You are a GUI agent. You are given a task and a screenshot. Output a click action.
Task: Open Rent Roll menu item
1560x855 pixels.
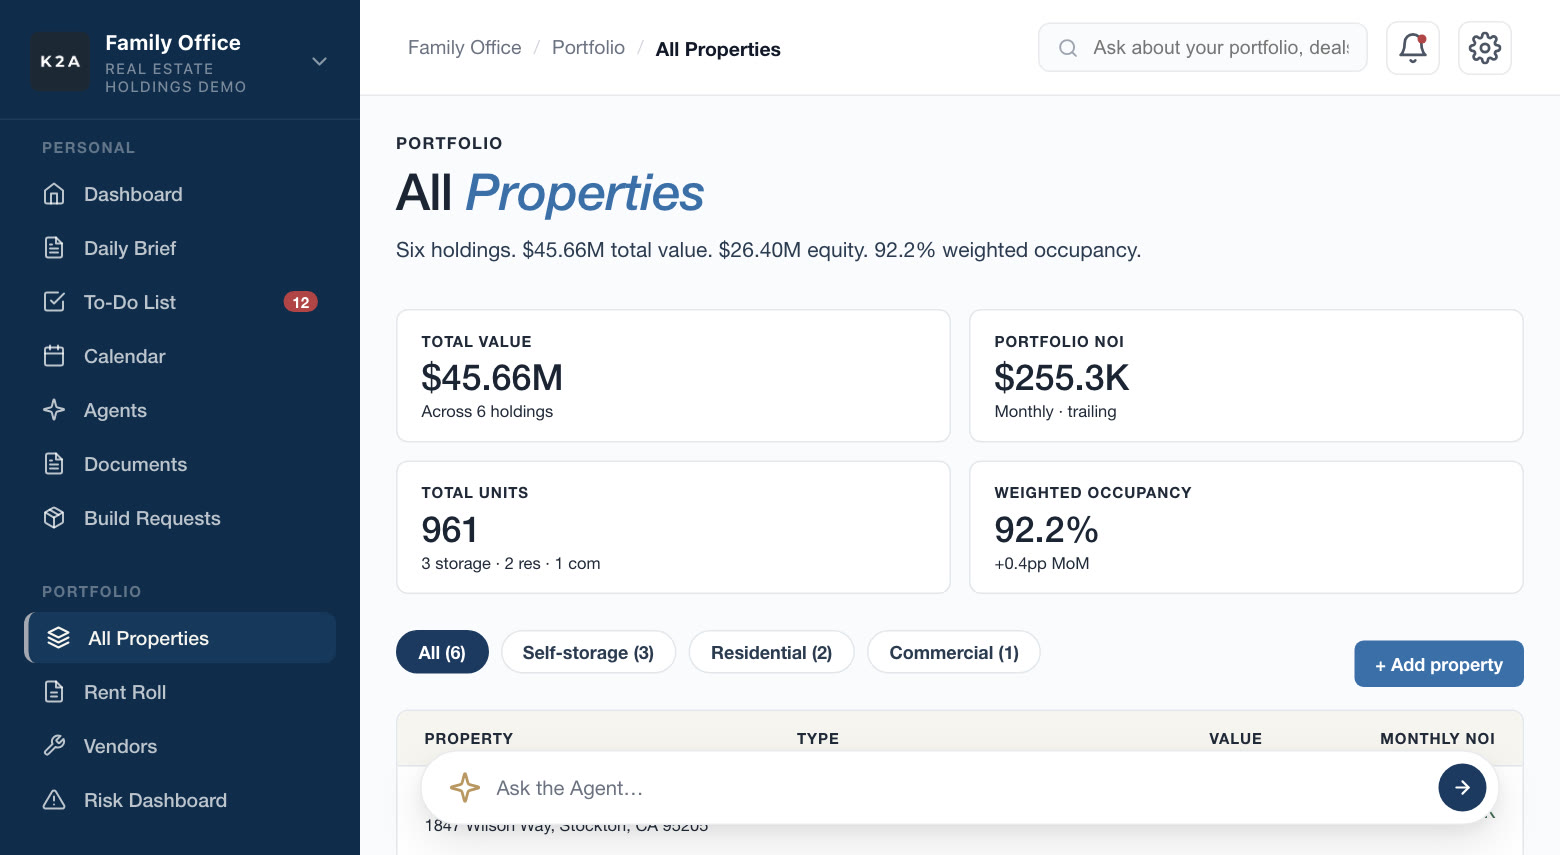[x=180, y=692]
